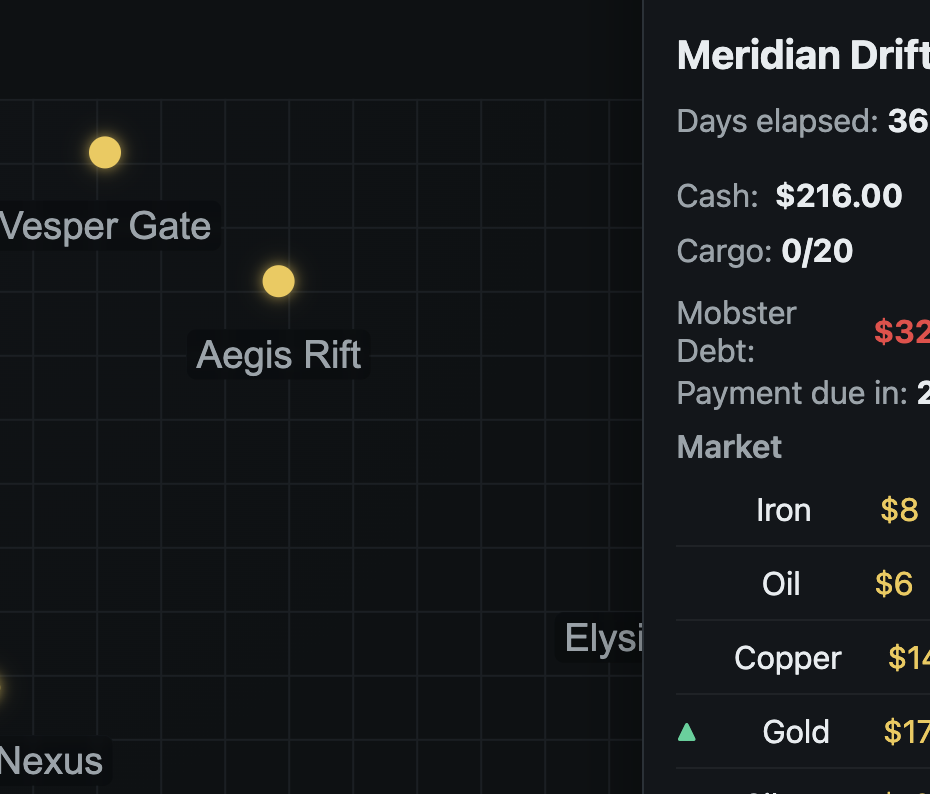The width and height of the screenshot is (930, 794).
Task: Click the Cash $216.00 value
Action: 839,196
